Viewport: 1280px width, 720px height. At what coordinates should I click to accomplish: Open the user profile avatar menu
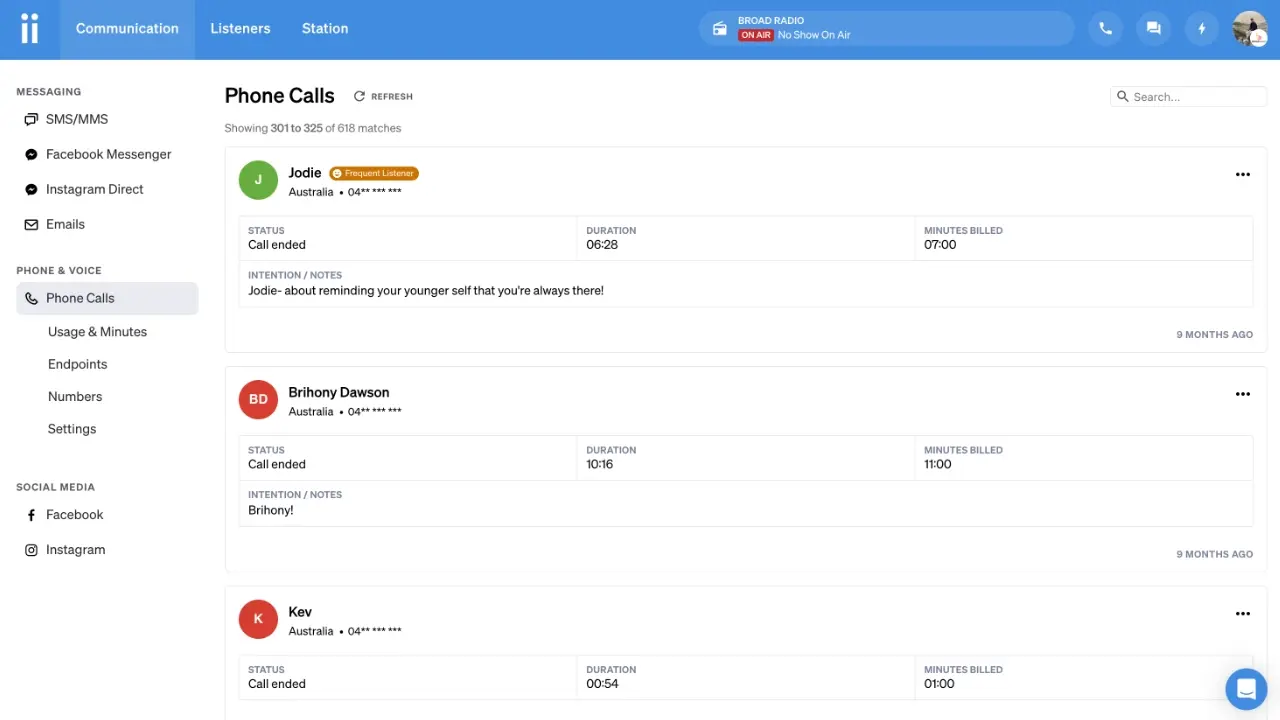[x=1250, y=29]
